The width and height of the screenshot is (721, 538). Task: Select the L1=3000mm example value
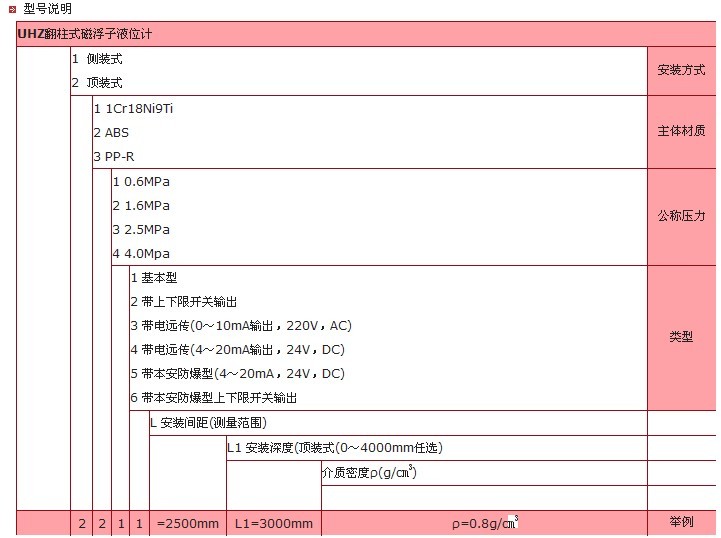(273, 524)
